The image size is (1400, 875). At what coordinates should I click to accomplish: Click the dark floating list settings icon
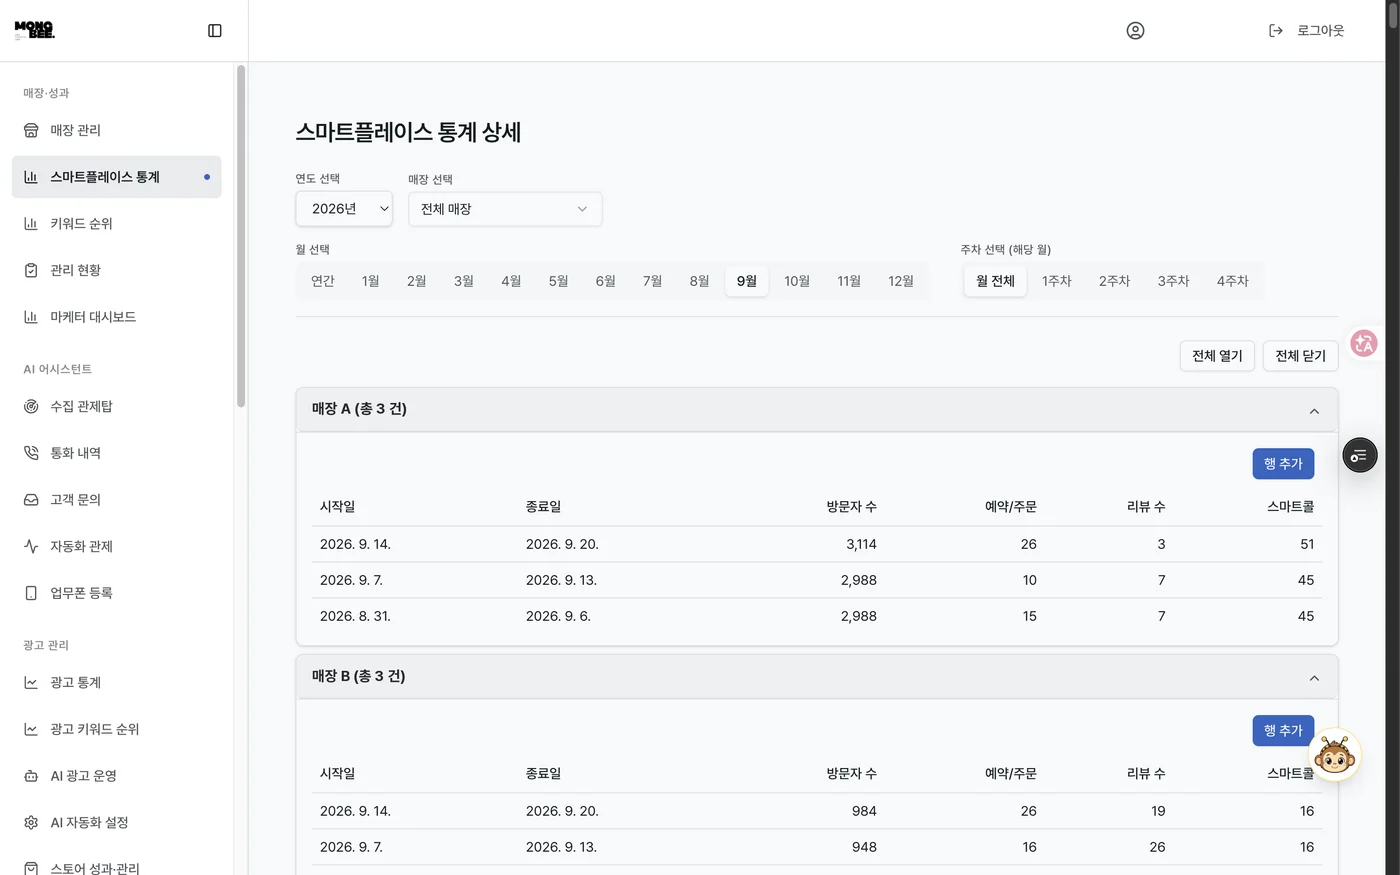coord(1359,456)
